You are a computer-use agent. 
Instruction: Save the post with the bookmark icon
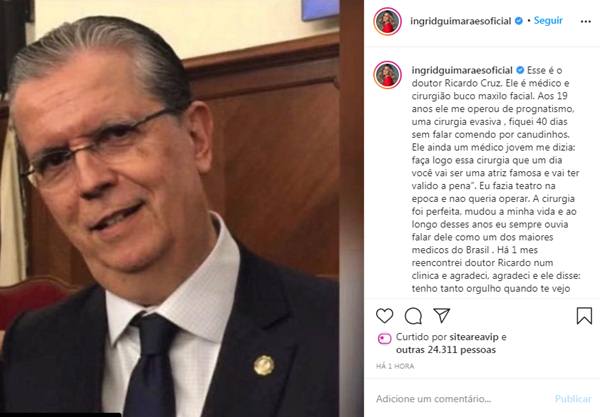pos(584,316)
